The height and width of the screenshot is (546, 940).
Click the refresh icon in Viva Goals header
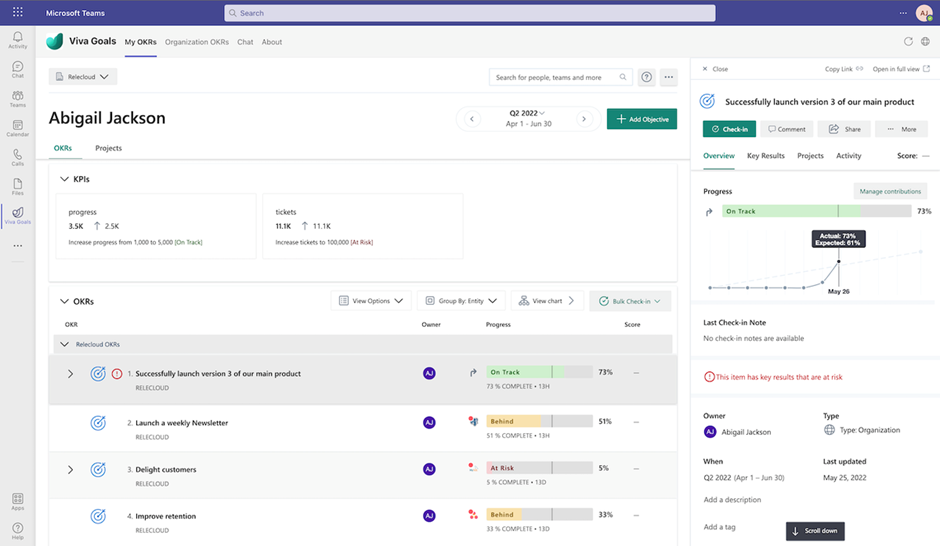coord(908,42)
